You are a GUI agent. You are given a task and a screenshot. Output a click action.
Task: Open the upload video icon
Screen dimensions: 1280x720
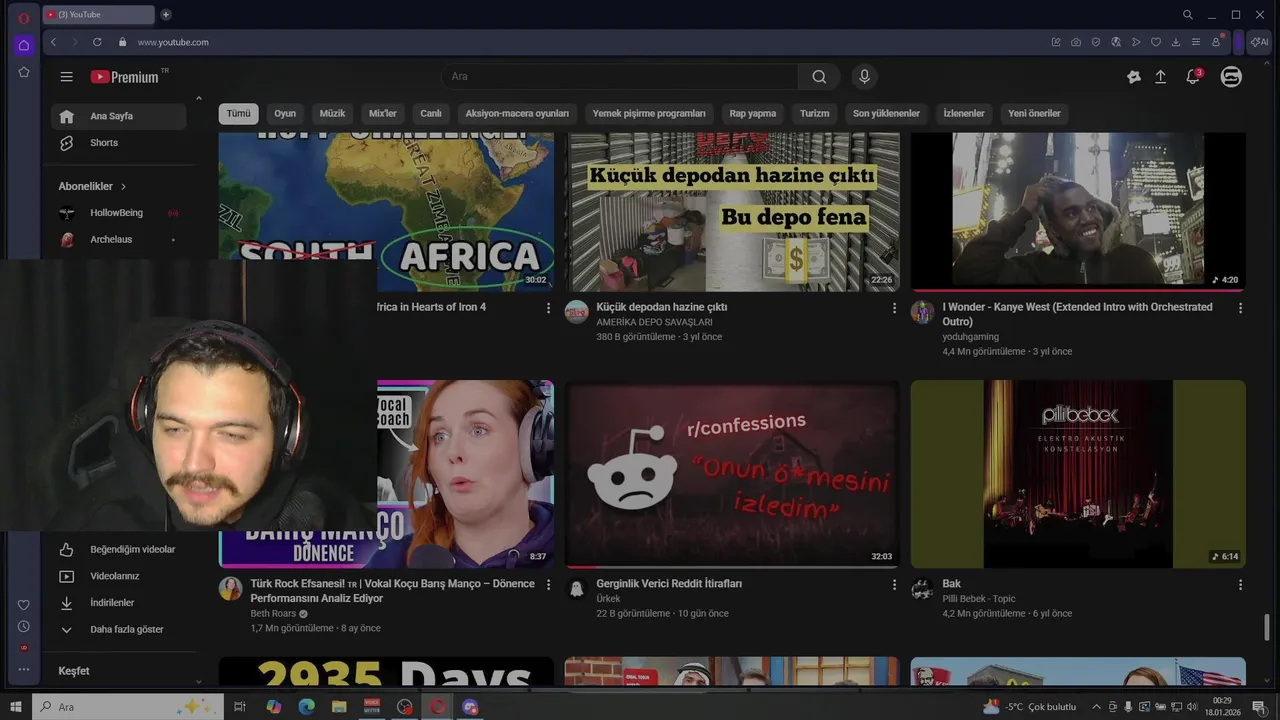[x=1161, y=77]
